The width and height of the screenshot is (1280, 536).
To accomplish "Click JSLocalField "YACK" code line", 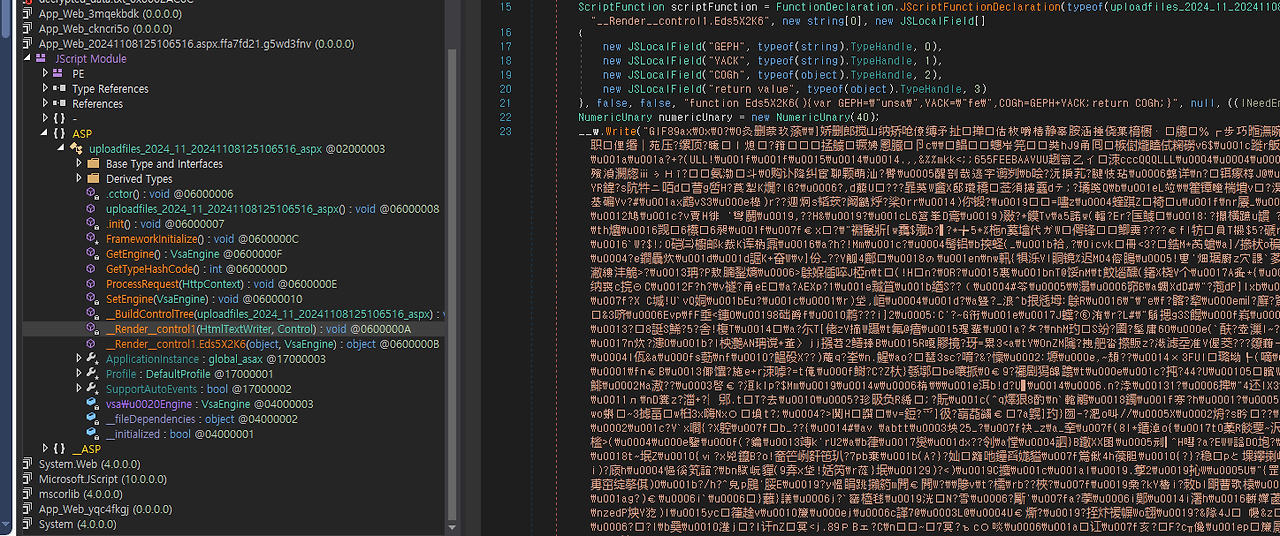I will [772, 61].
